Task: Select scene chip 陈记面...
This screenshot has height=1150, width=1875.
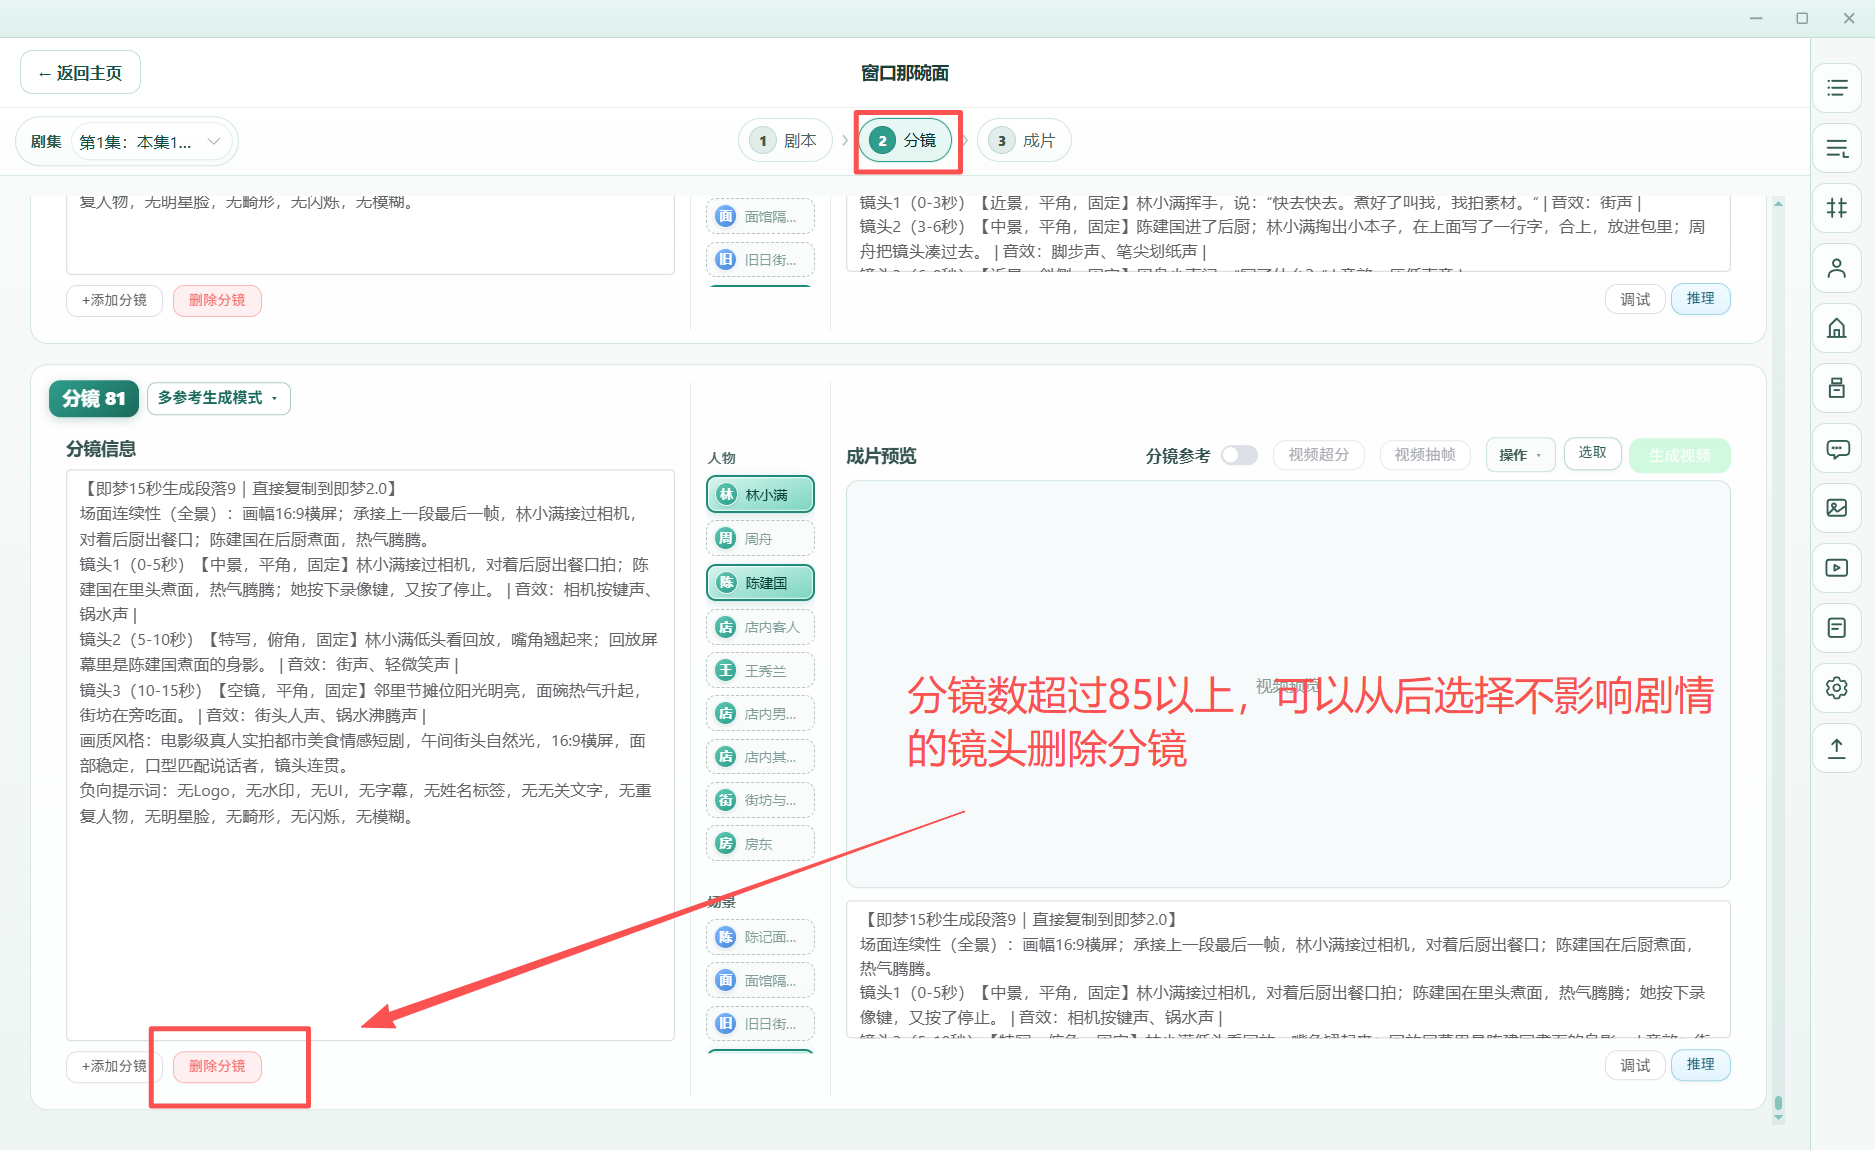Action: click(760, 937)
